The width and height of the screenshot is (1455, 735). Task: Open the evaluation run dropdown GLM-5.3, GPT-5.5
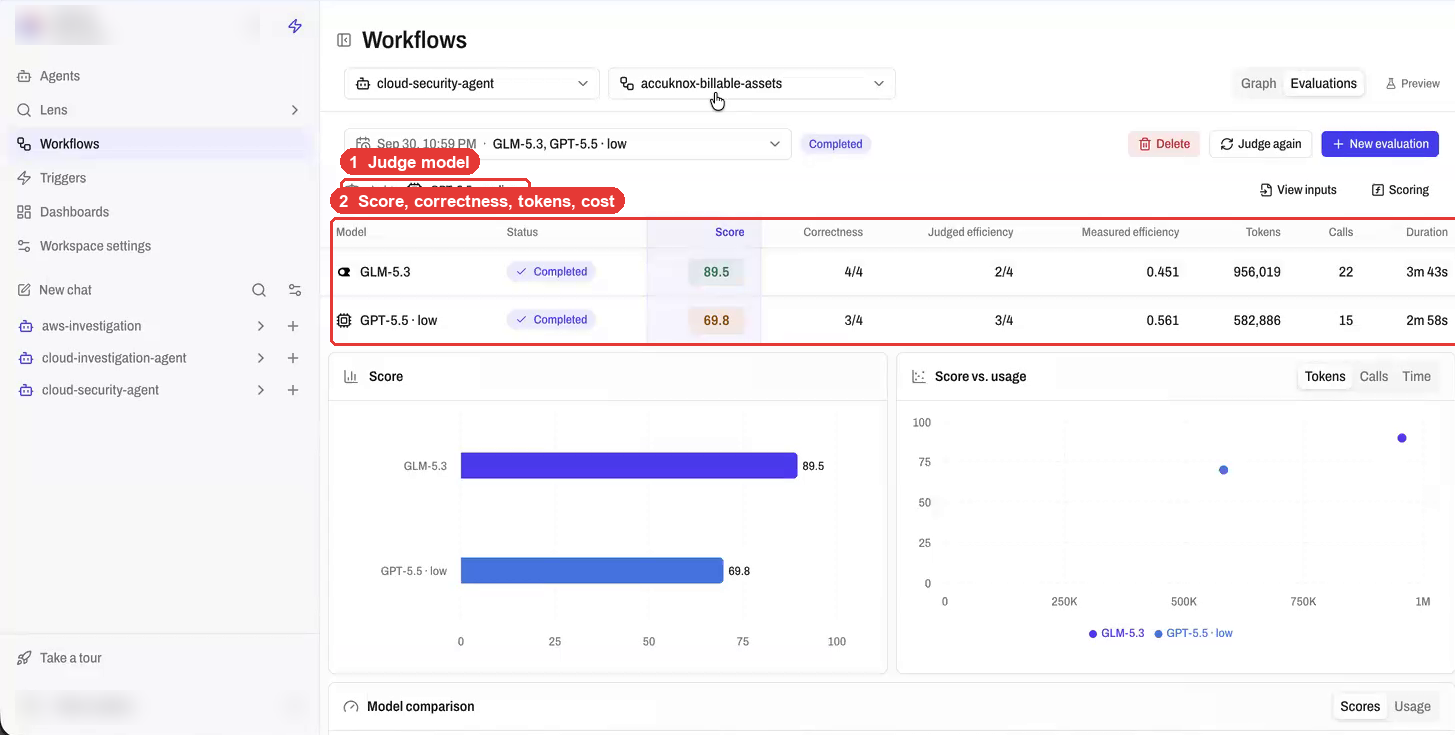point(568,144)
